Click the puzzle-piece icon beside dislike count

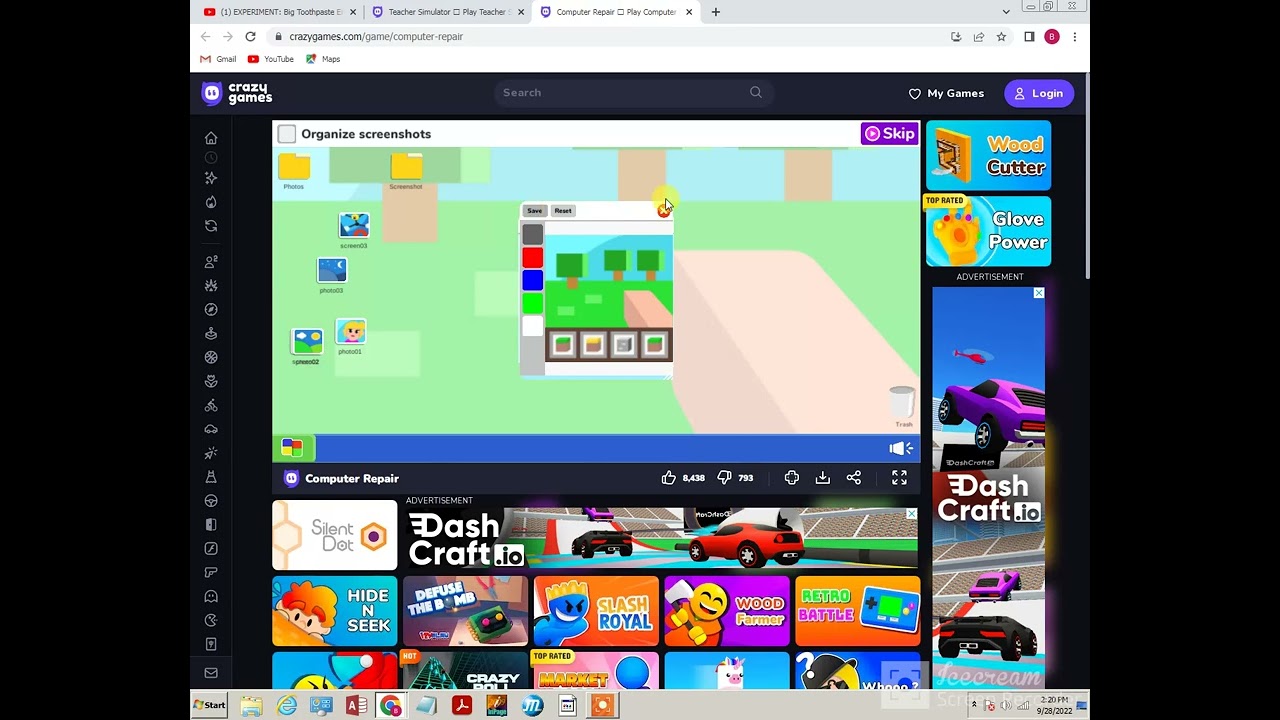click(792, 478)
